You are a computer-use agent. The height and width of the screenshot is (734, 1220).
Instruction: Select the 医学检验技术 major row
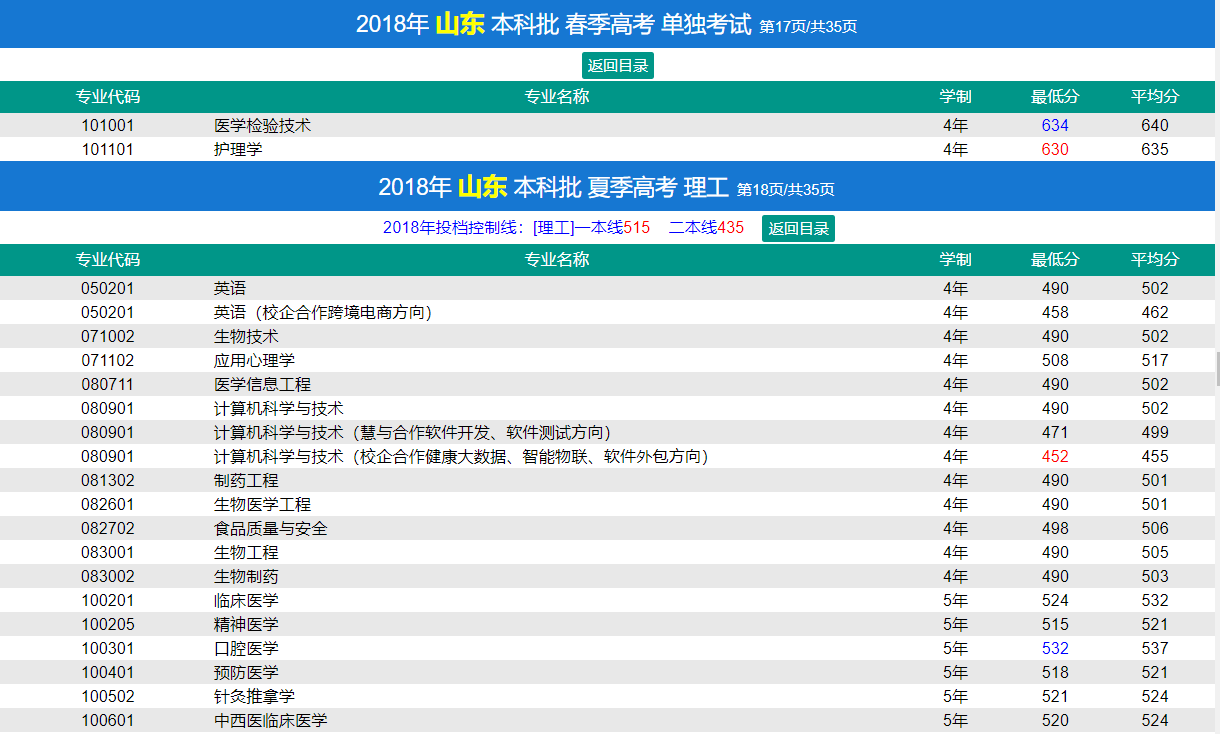point(263,126)
